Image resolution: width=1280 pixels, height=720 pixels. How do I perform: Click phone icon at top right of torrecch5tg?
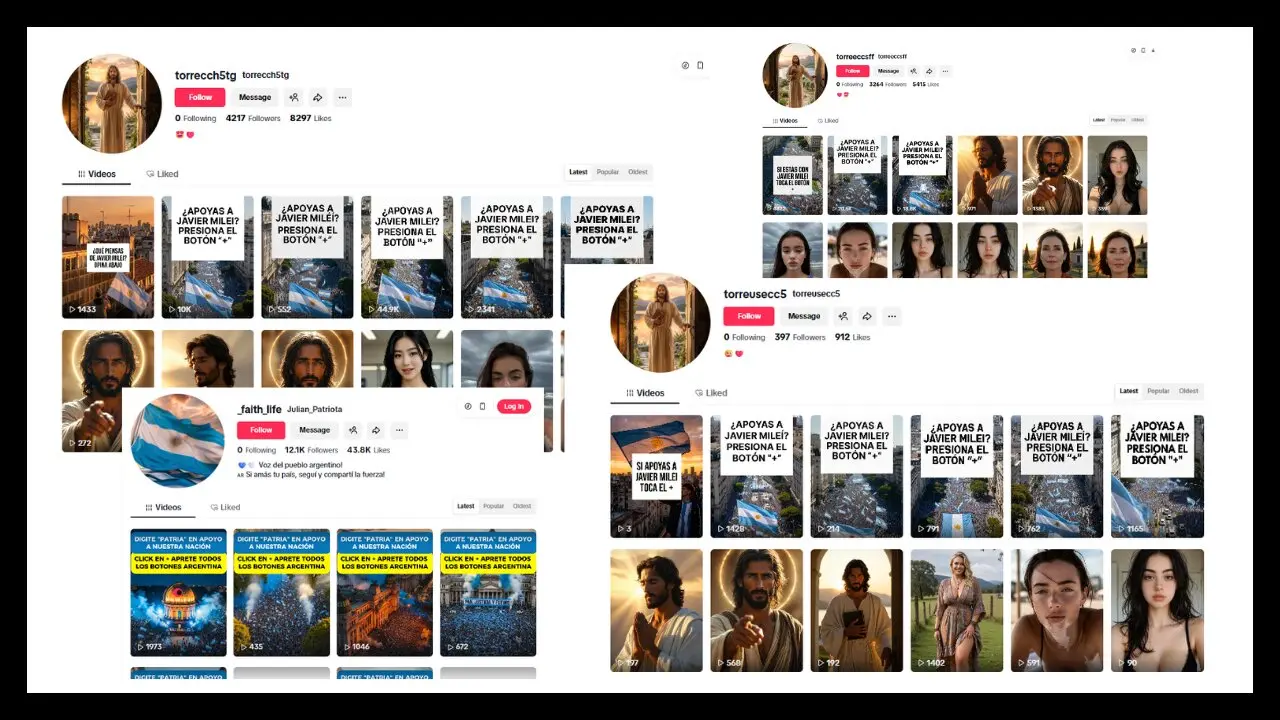click(700, 66)
